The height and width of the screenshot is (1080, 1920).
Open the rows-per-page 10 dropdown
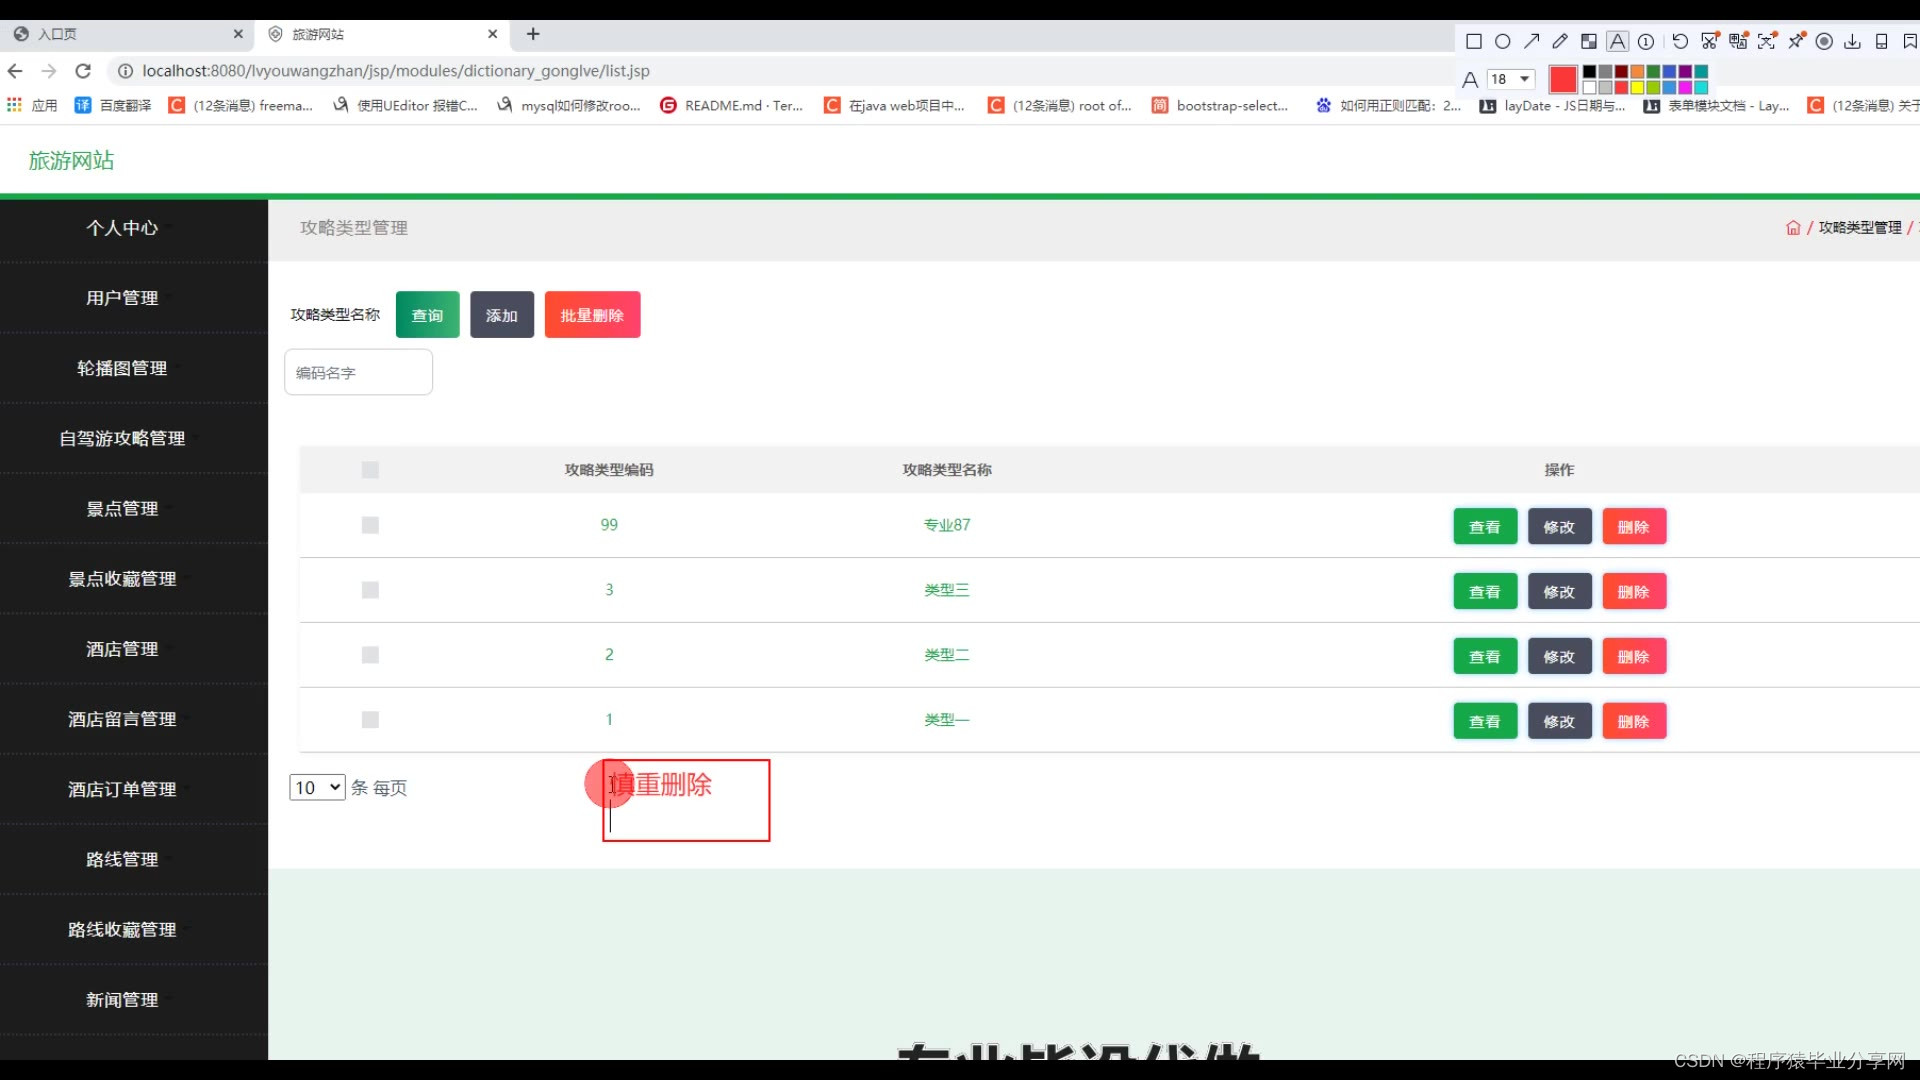(x=317, y=787)
